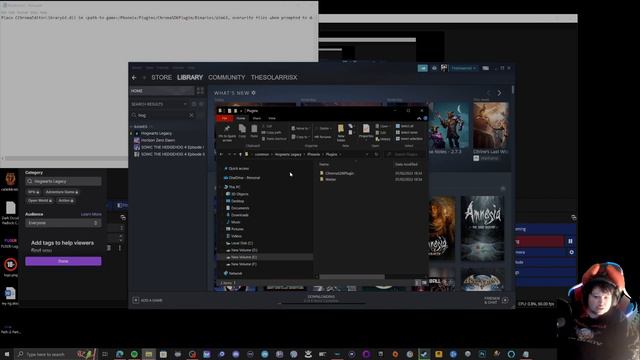Open Task View from the taskbar
The height and width of the screenshot is (360, 640).
click(105, 354)
